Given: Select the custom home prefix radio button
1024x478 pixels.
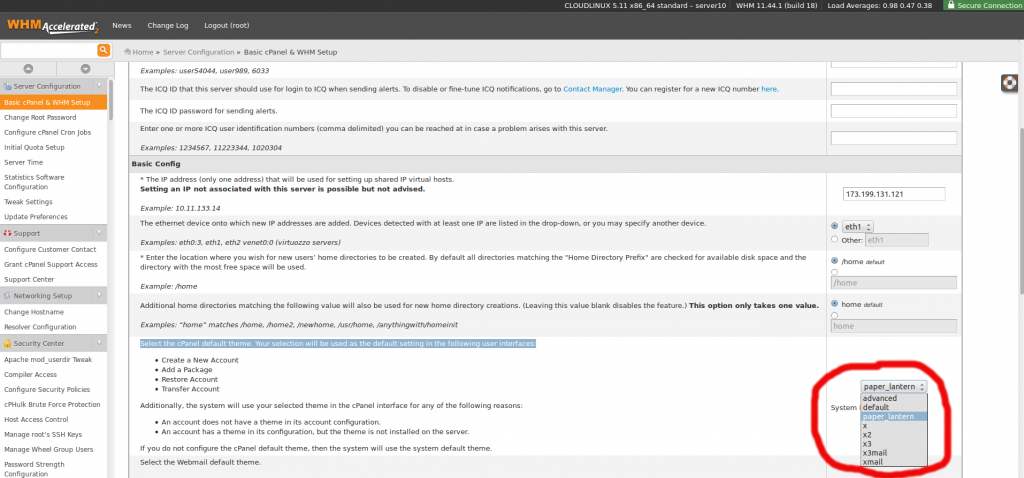Looking at the screenshot, I should click(835, 315).
